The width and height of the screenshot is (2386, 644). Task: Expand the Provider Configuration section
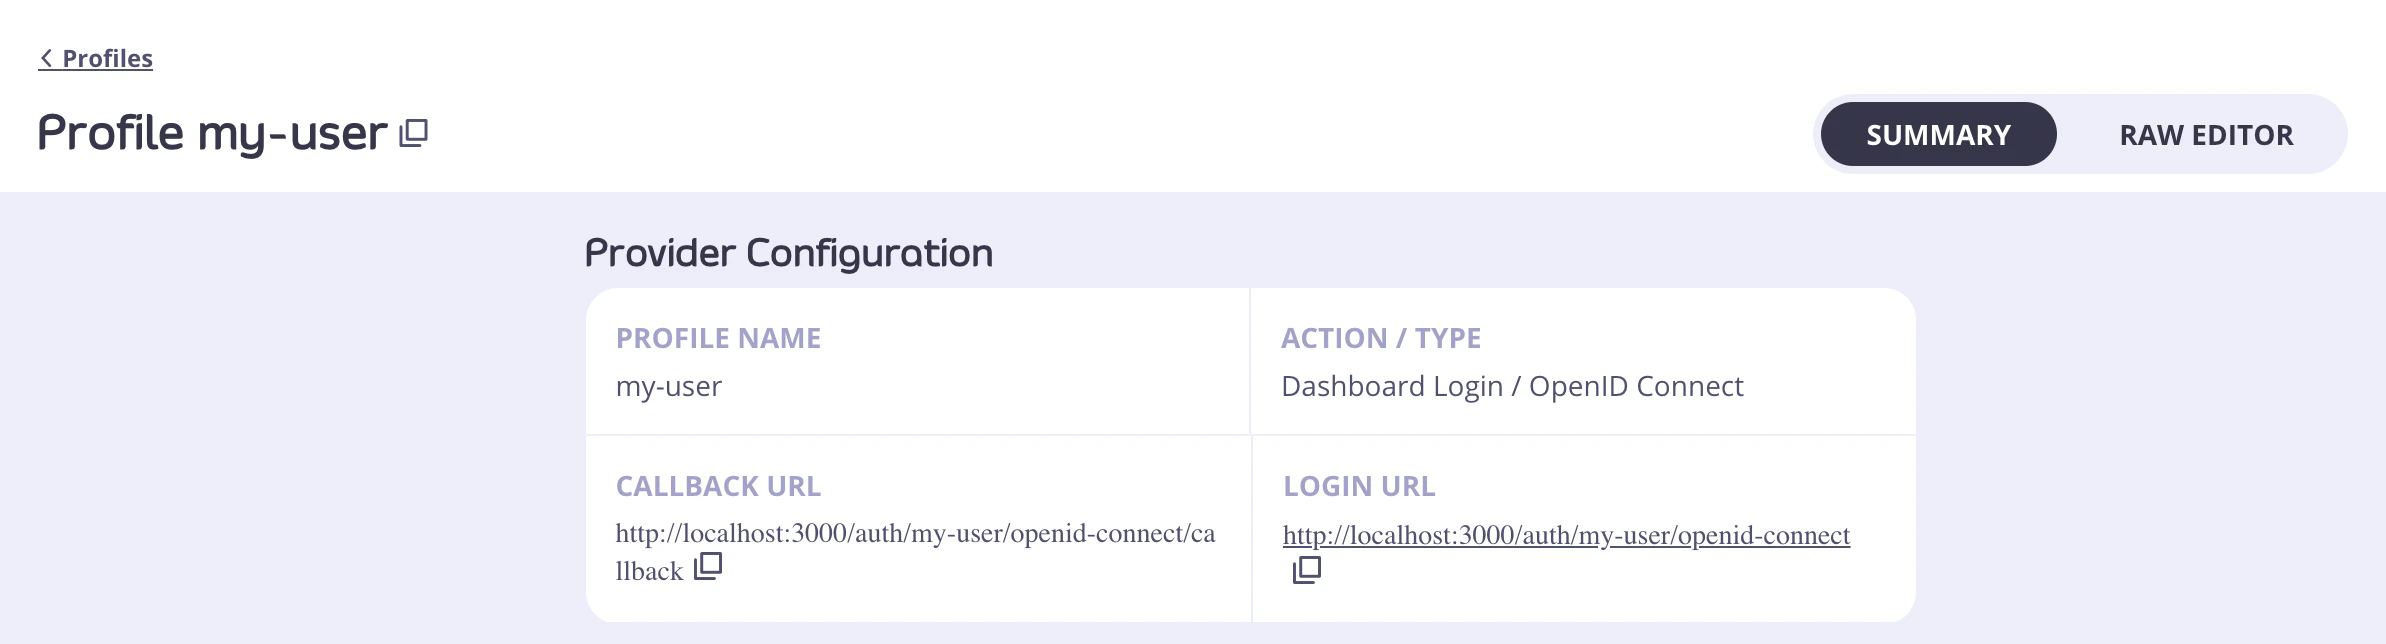point(789,253)
